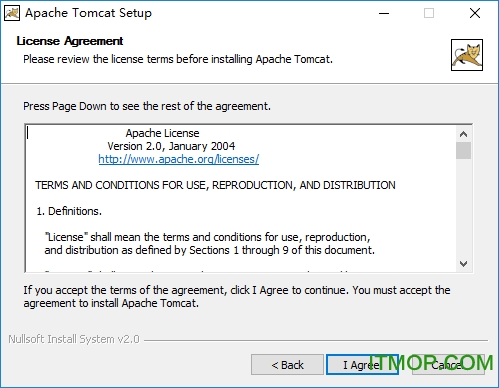The image size is (499, 388).
Task: Close the Apache Tomcat Setup window
Action: click(x=475, y=13)
